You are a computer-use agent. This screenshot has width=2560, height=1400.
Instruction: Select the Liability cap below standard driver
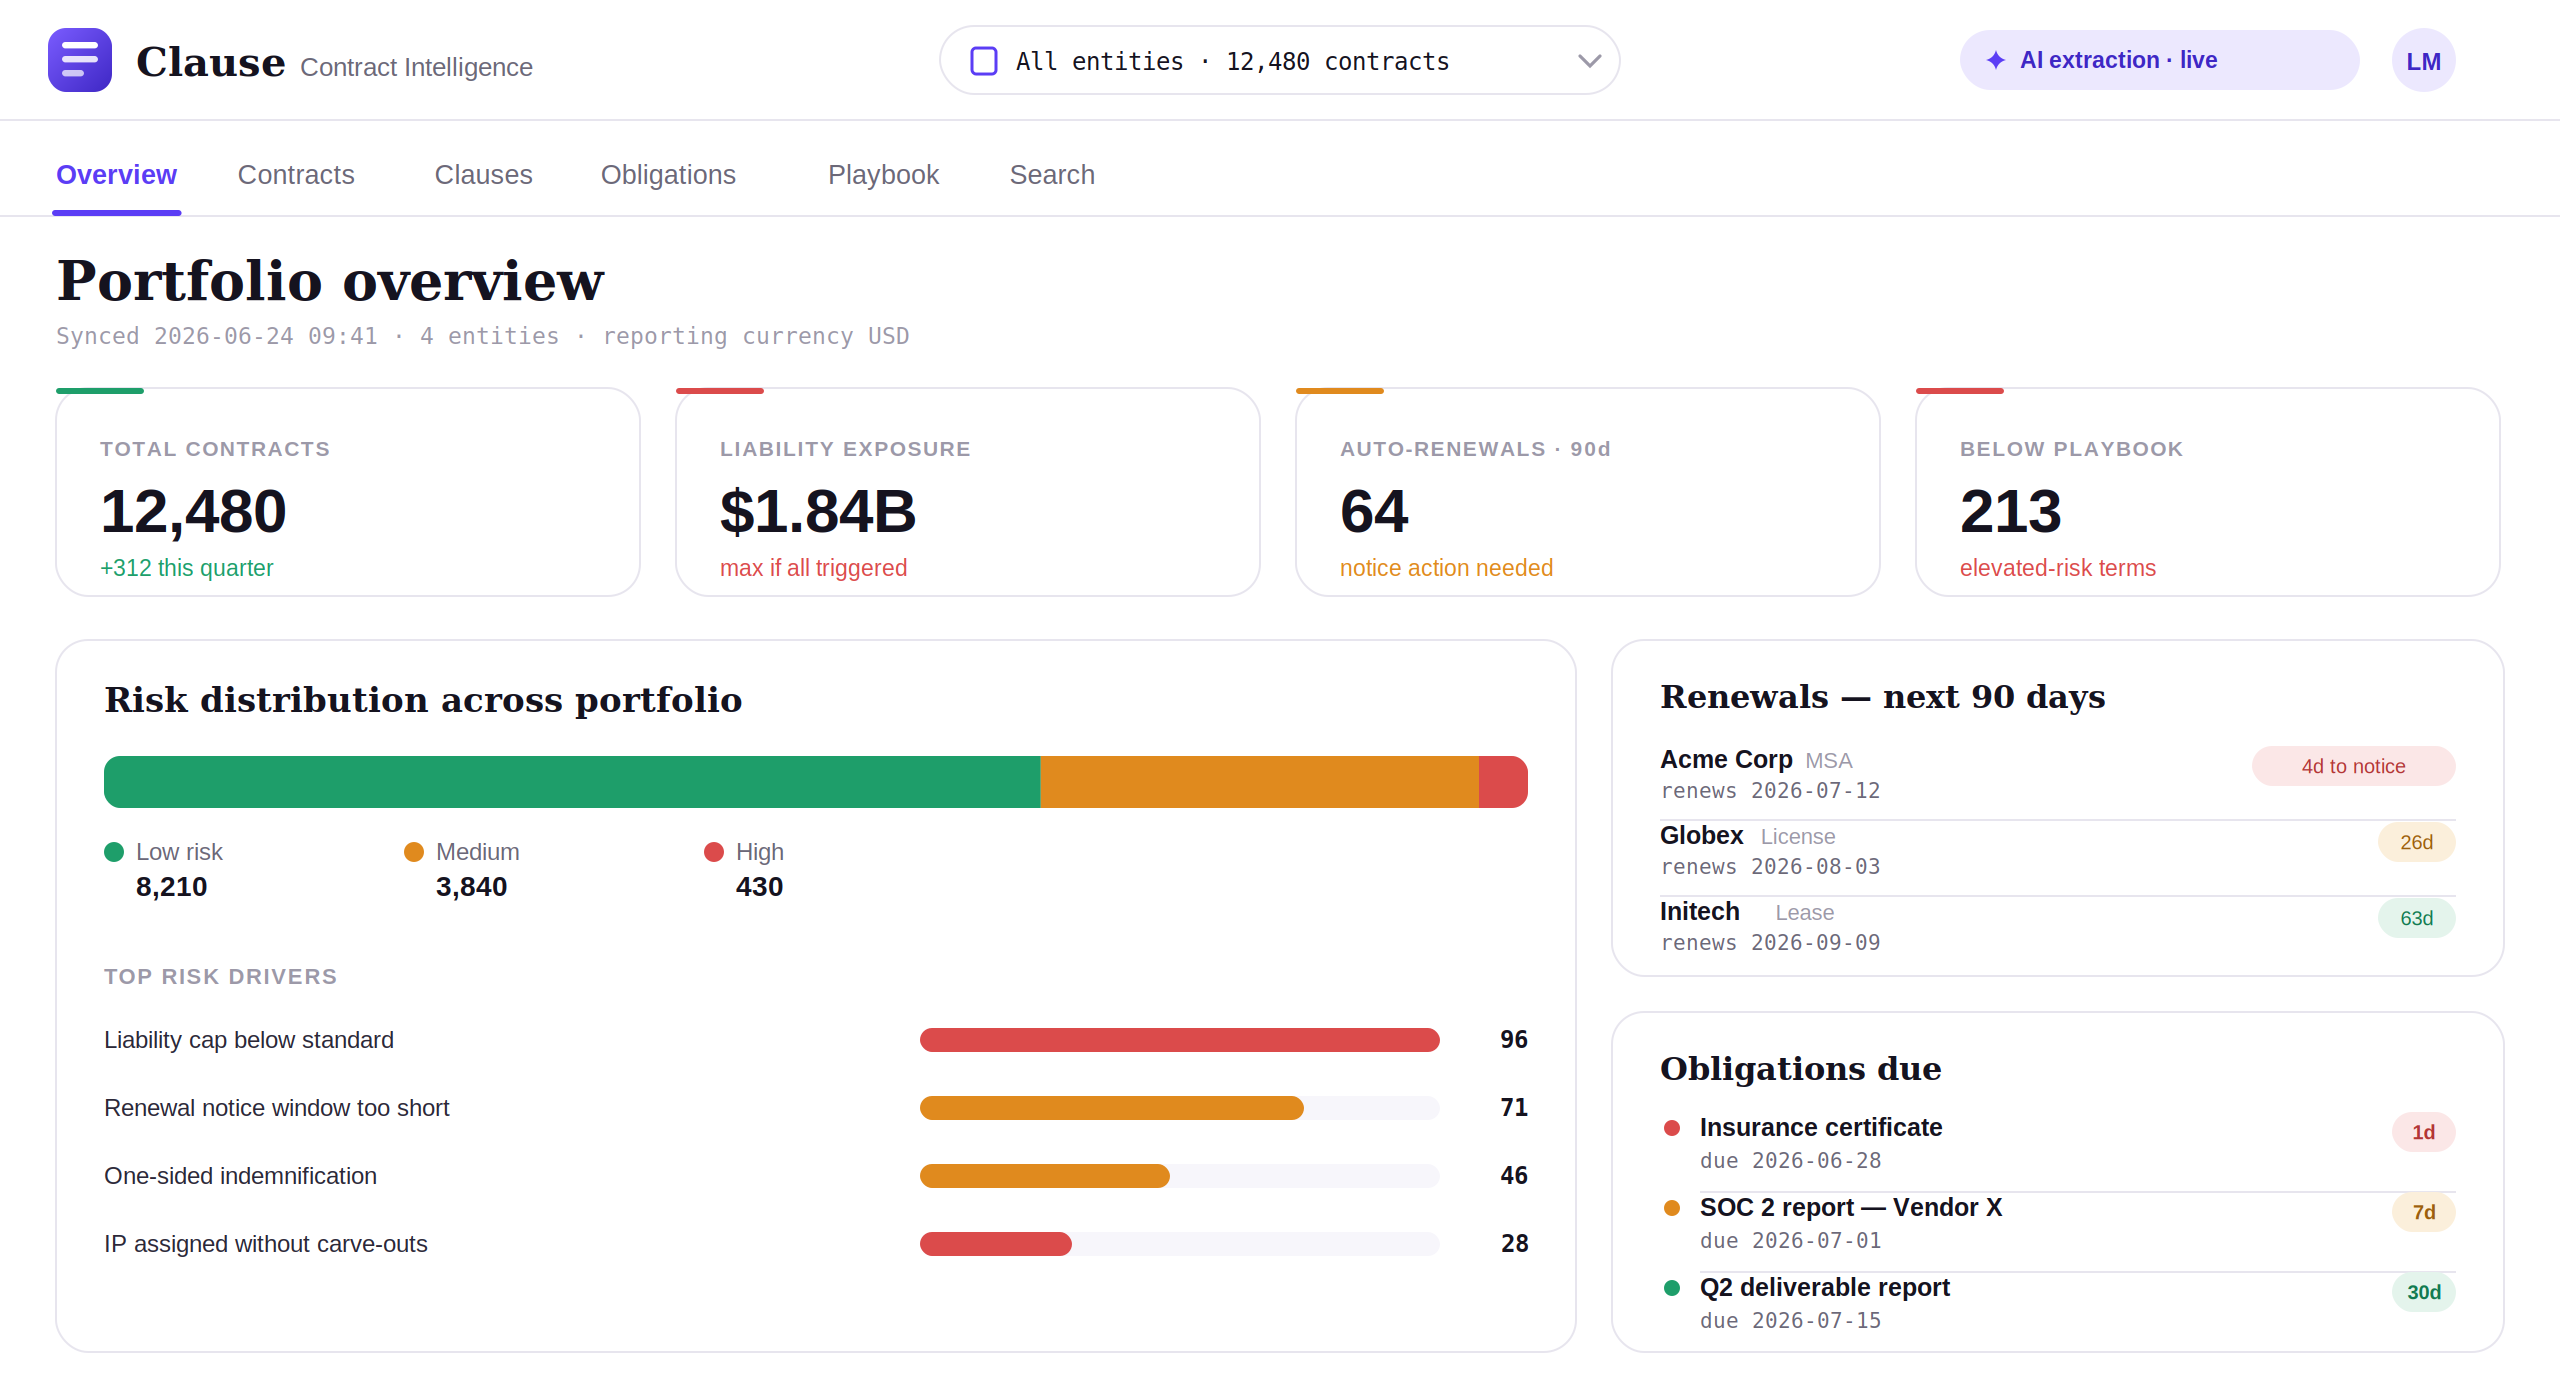click(816, 1040)
